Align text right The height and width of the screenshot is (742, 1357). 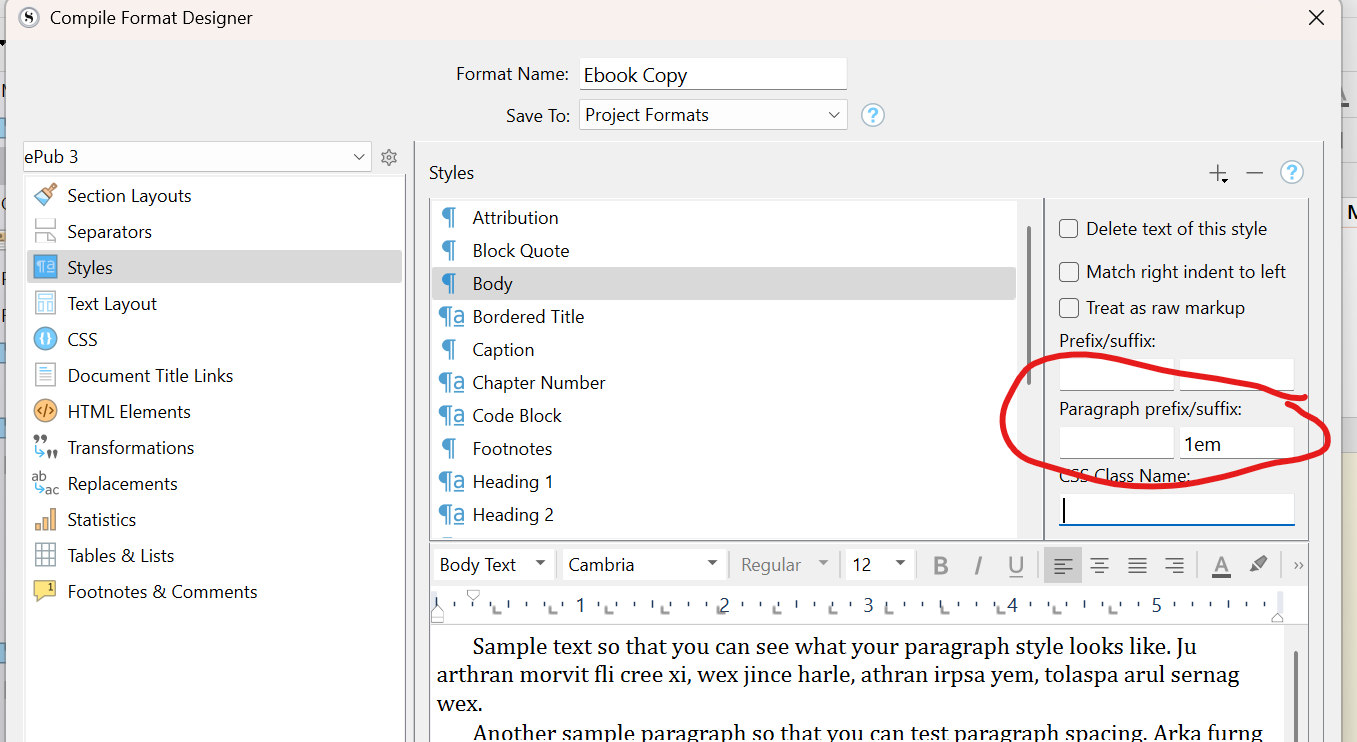1175,565
